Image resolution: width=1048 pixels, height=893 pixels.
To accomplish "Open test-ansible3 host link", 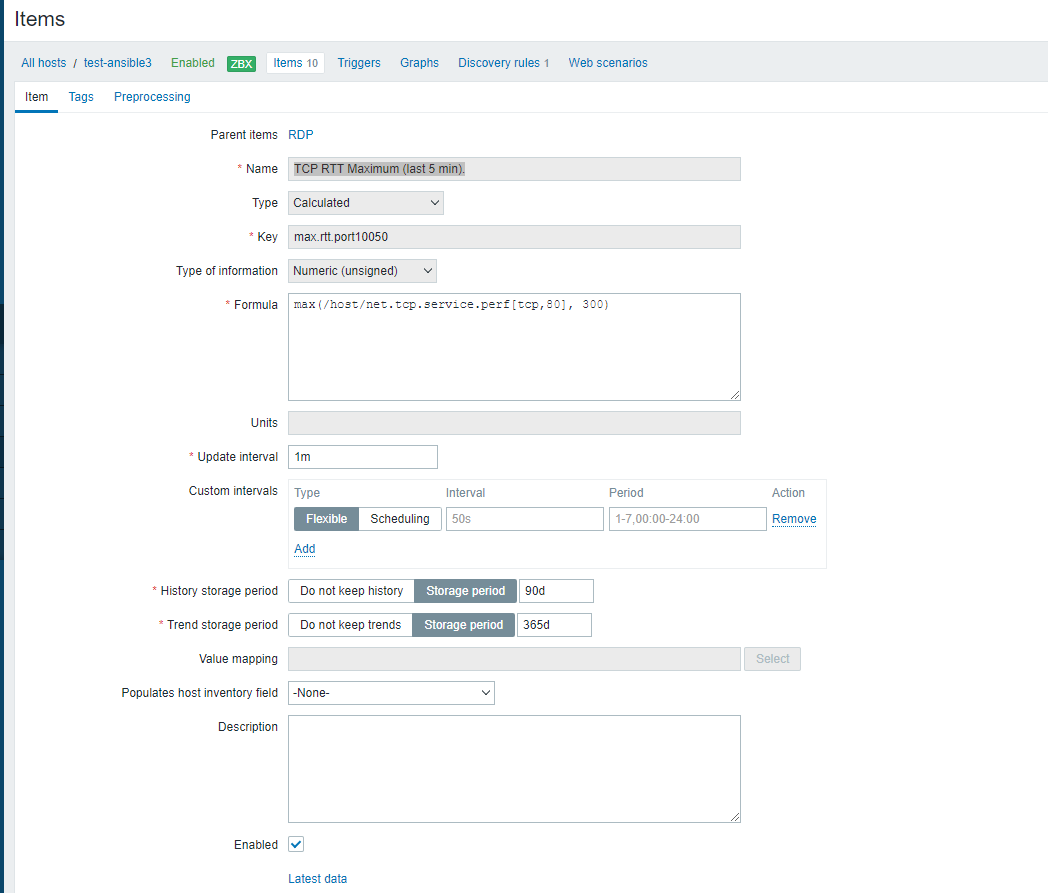I will click(x=118, y=63).
